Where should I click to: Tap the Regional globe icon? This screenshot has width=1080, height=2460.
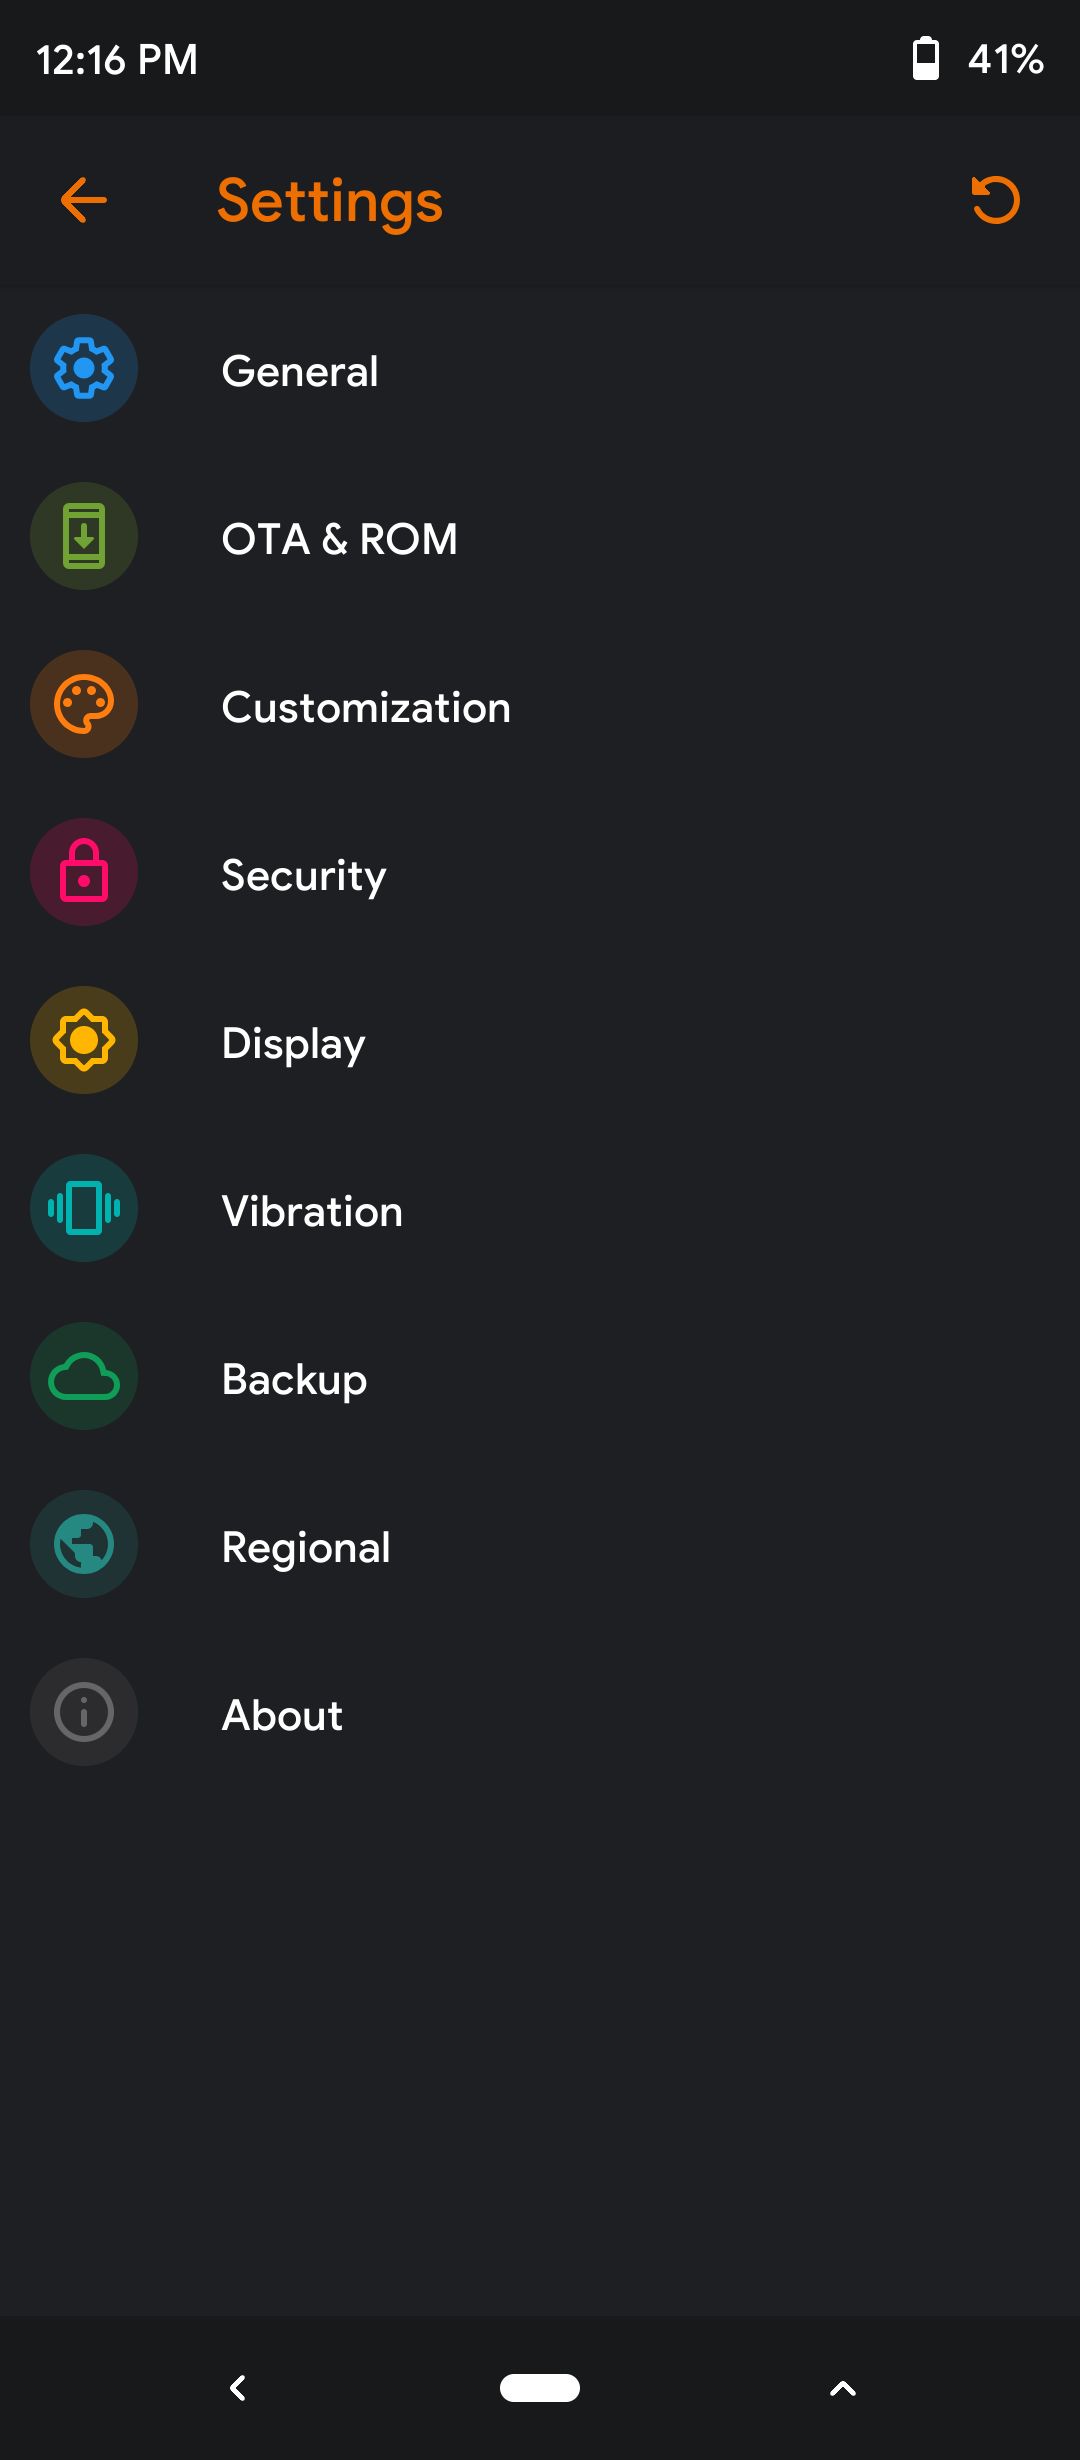tap(84, 1544)
